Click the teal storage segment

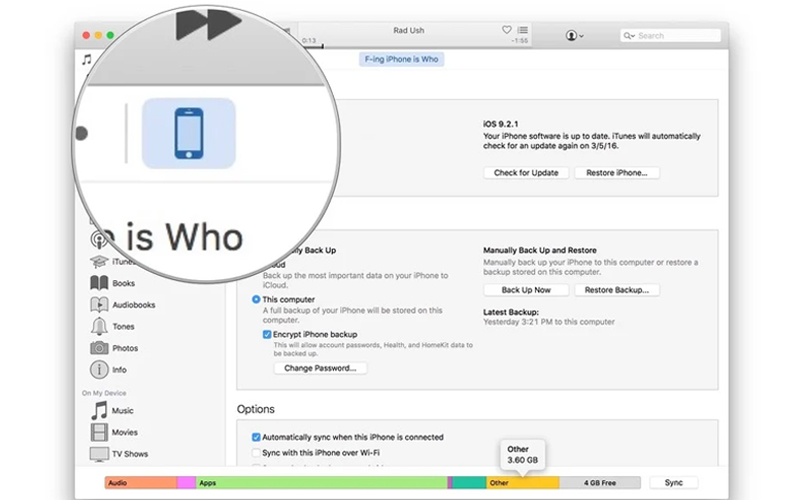pyautogui.click(x=469, y=483)
